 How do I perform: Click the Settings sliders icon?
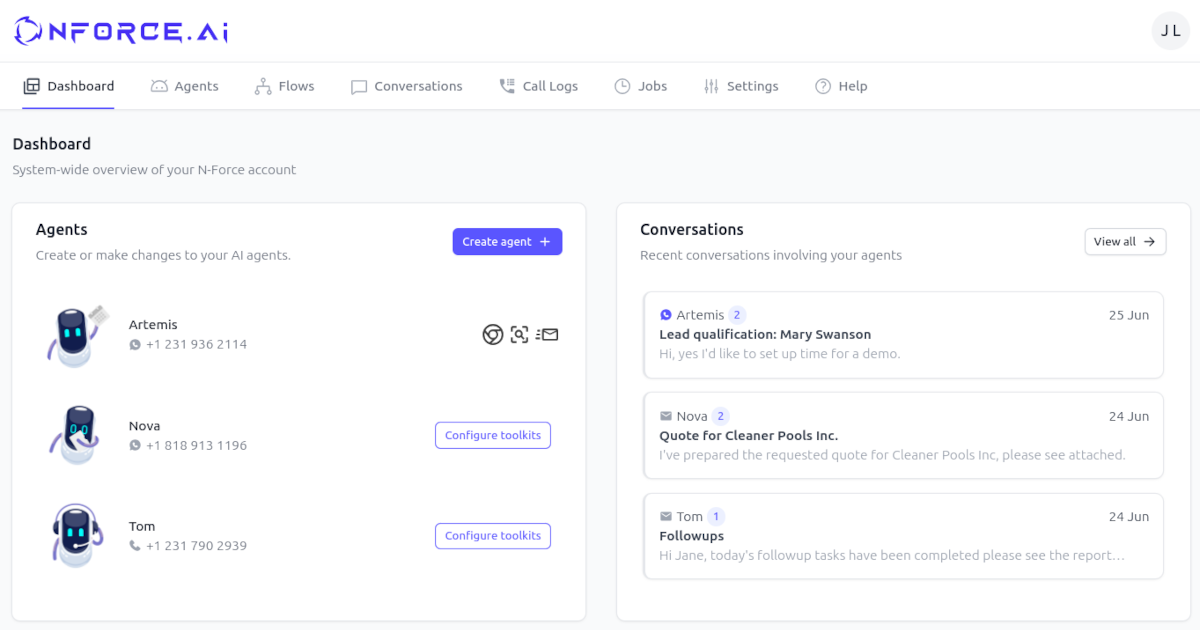click(709, 86)
